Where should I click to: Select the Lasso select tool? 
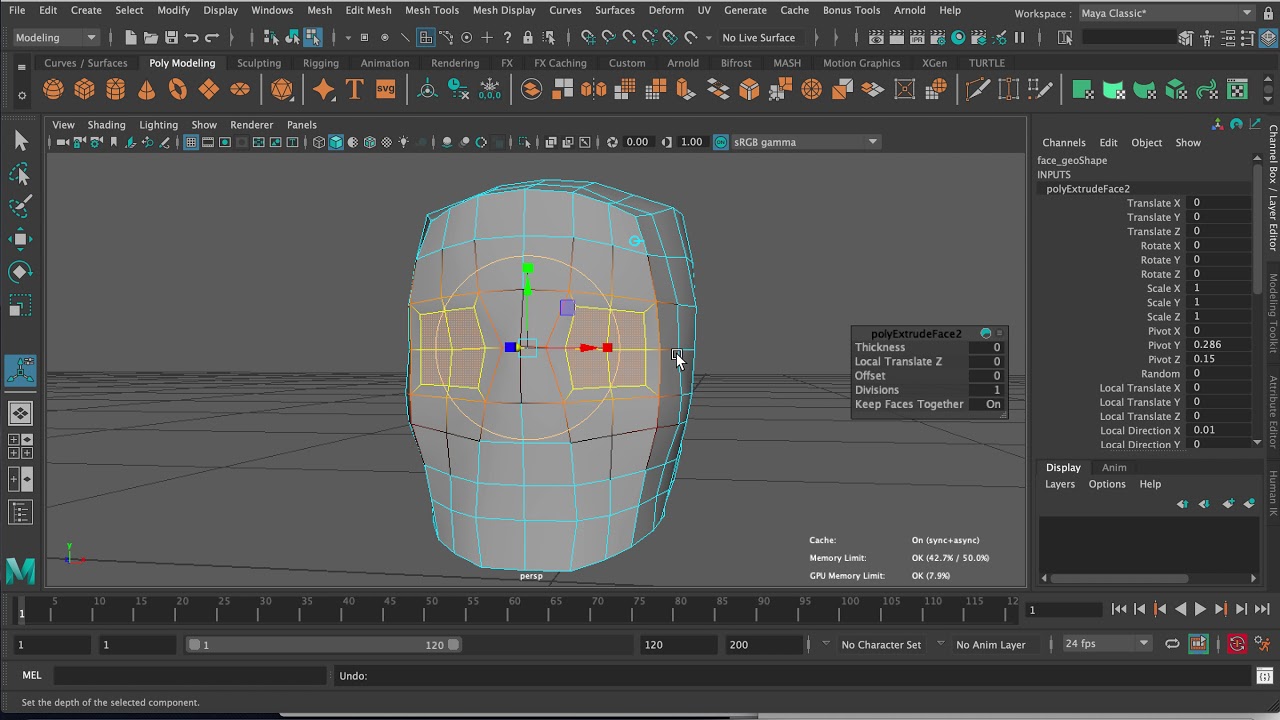pos(20,174)
